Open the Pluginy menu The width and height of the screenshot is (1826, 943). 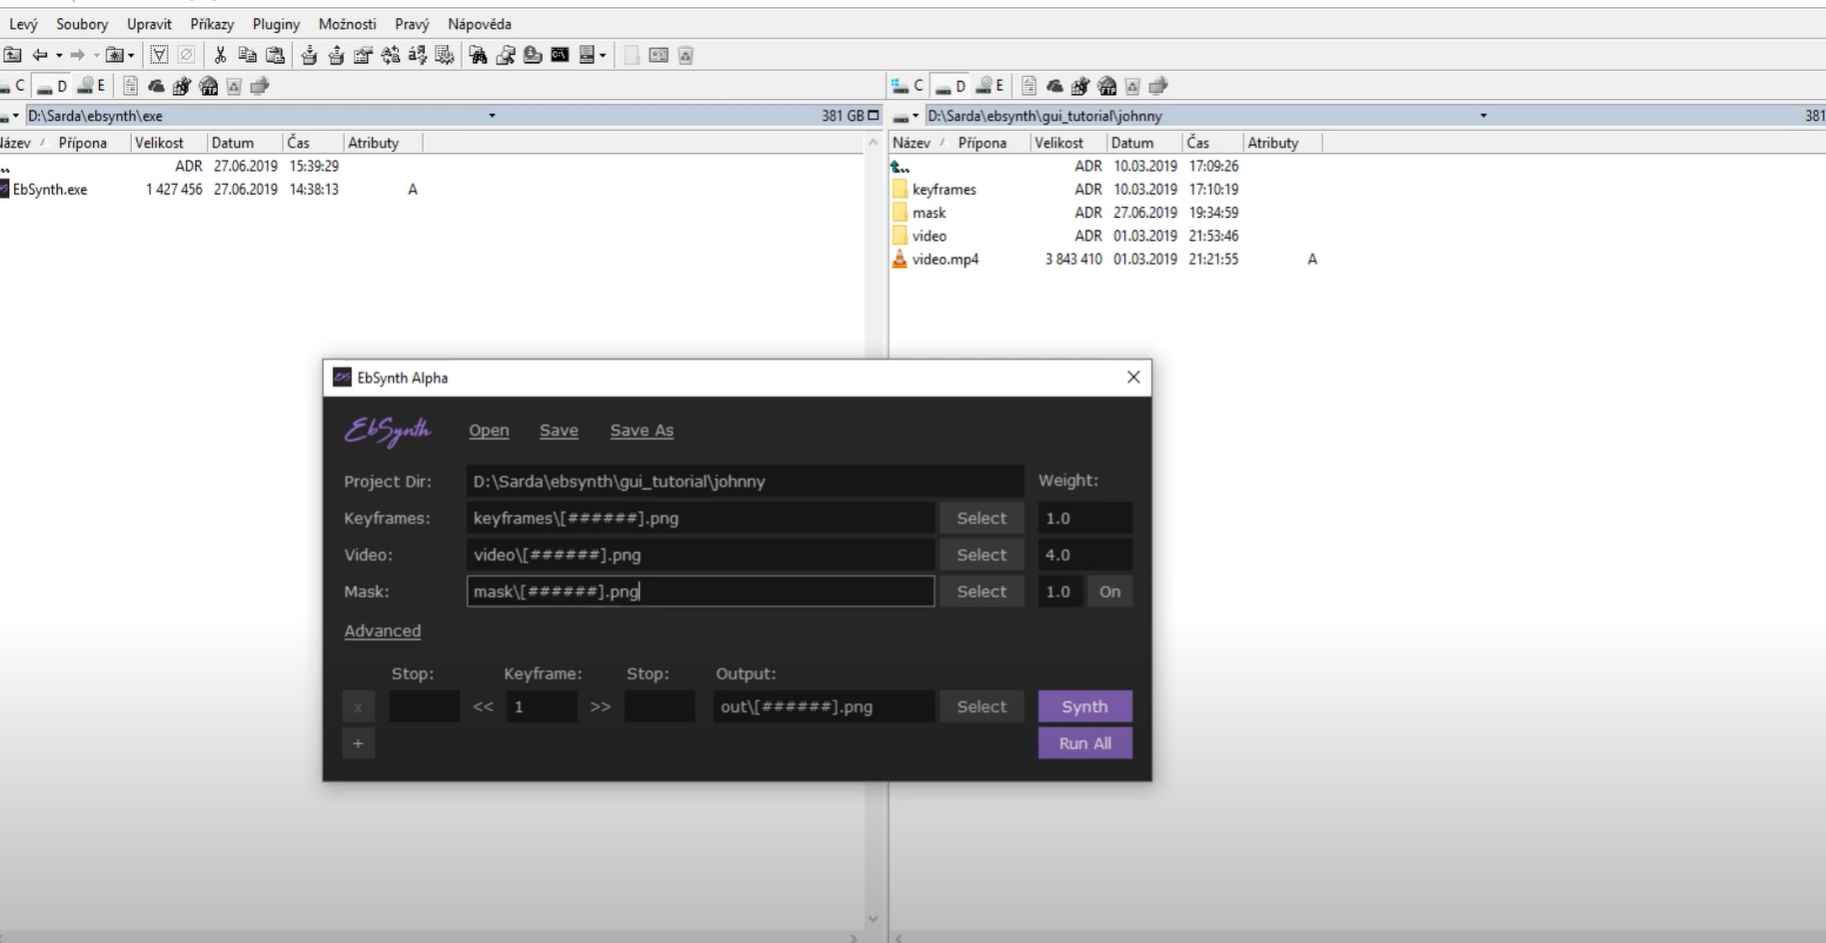pos(275,24)
